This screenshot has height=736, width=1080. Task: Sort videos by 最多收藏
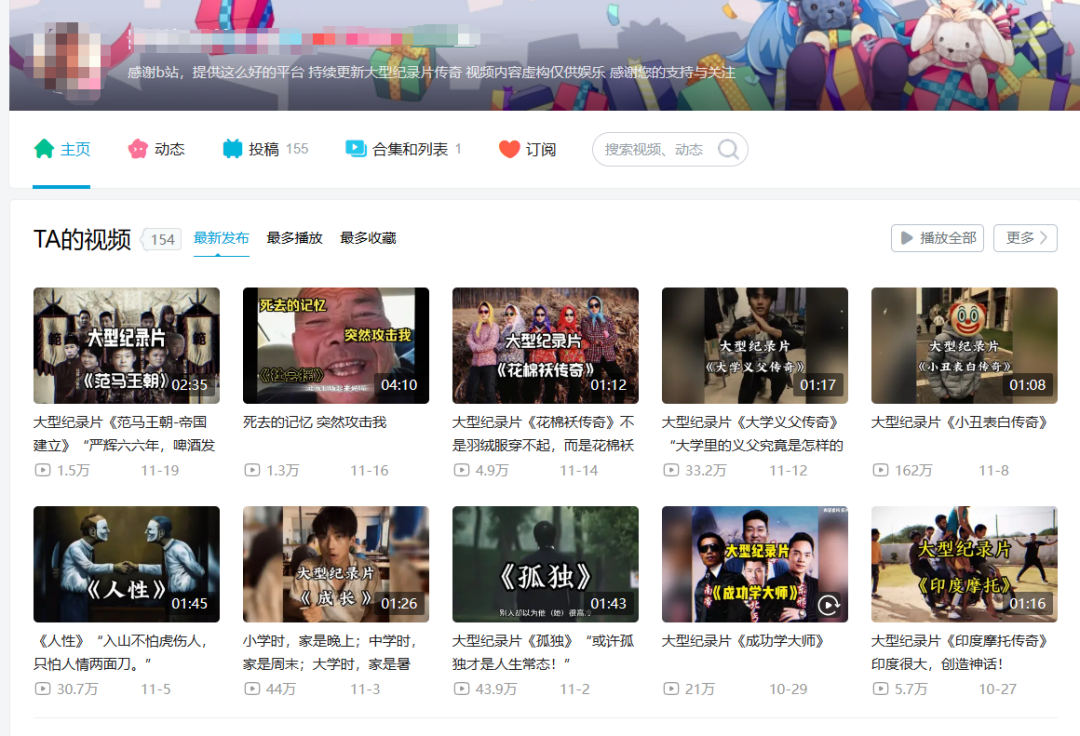[x=368, y=238]
